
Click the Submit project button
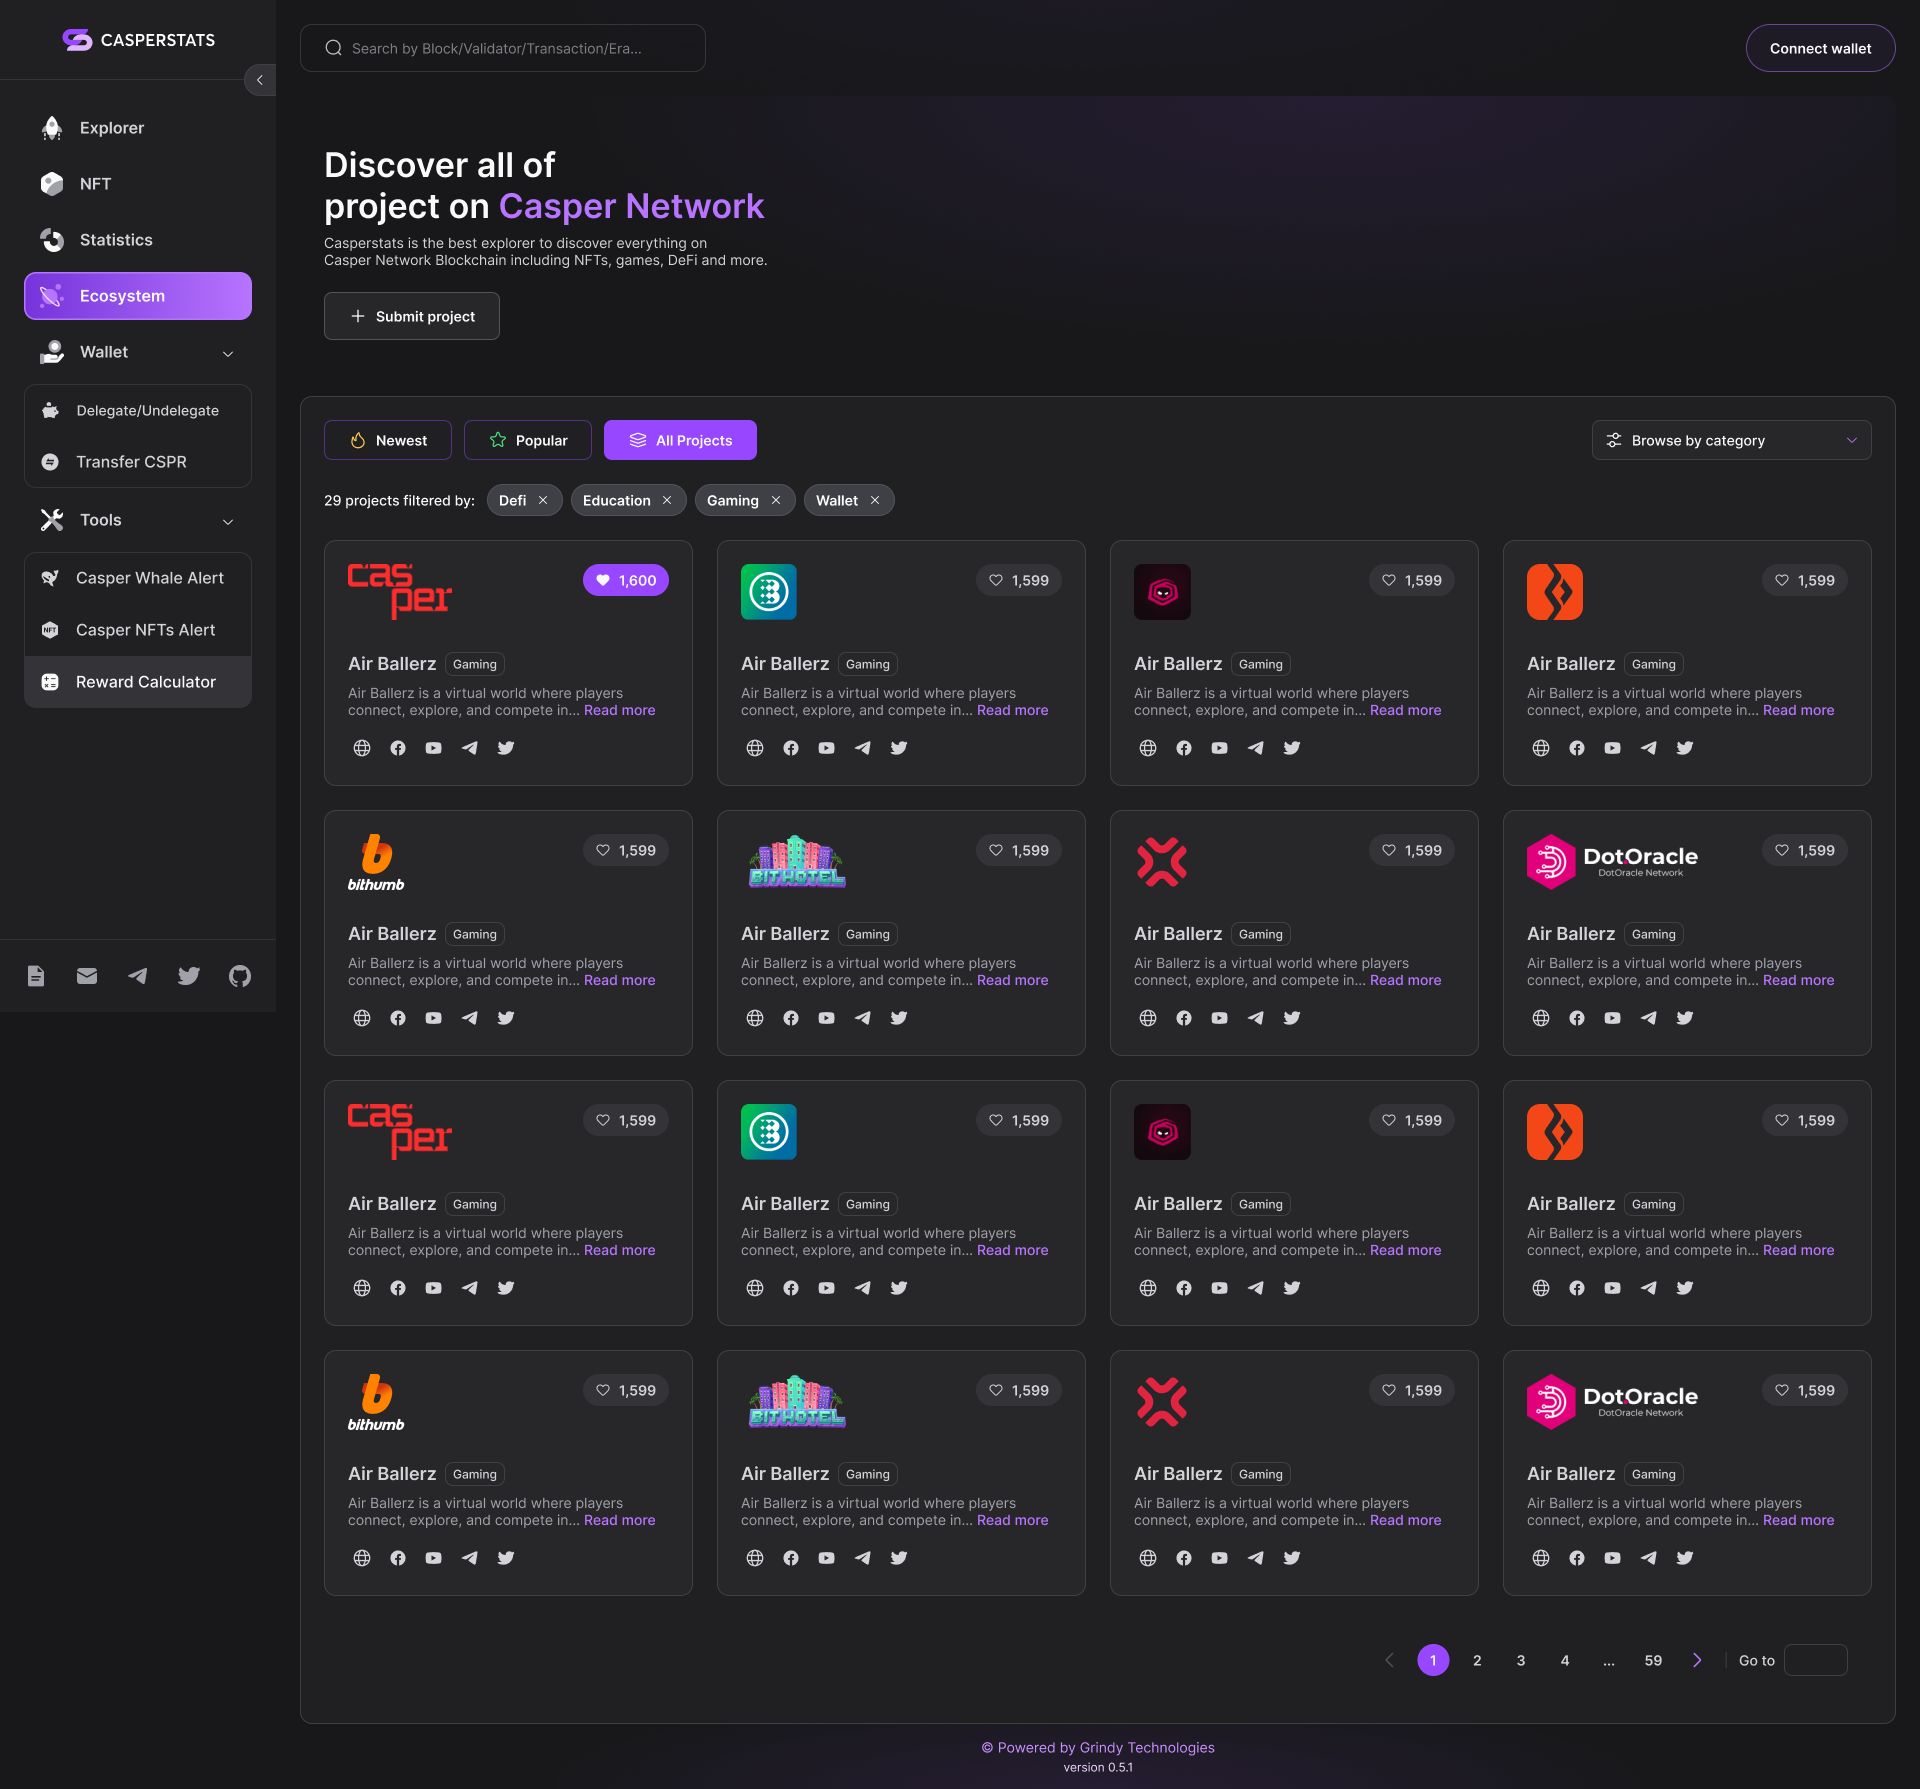click(411, 316)
